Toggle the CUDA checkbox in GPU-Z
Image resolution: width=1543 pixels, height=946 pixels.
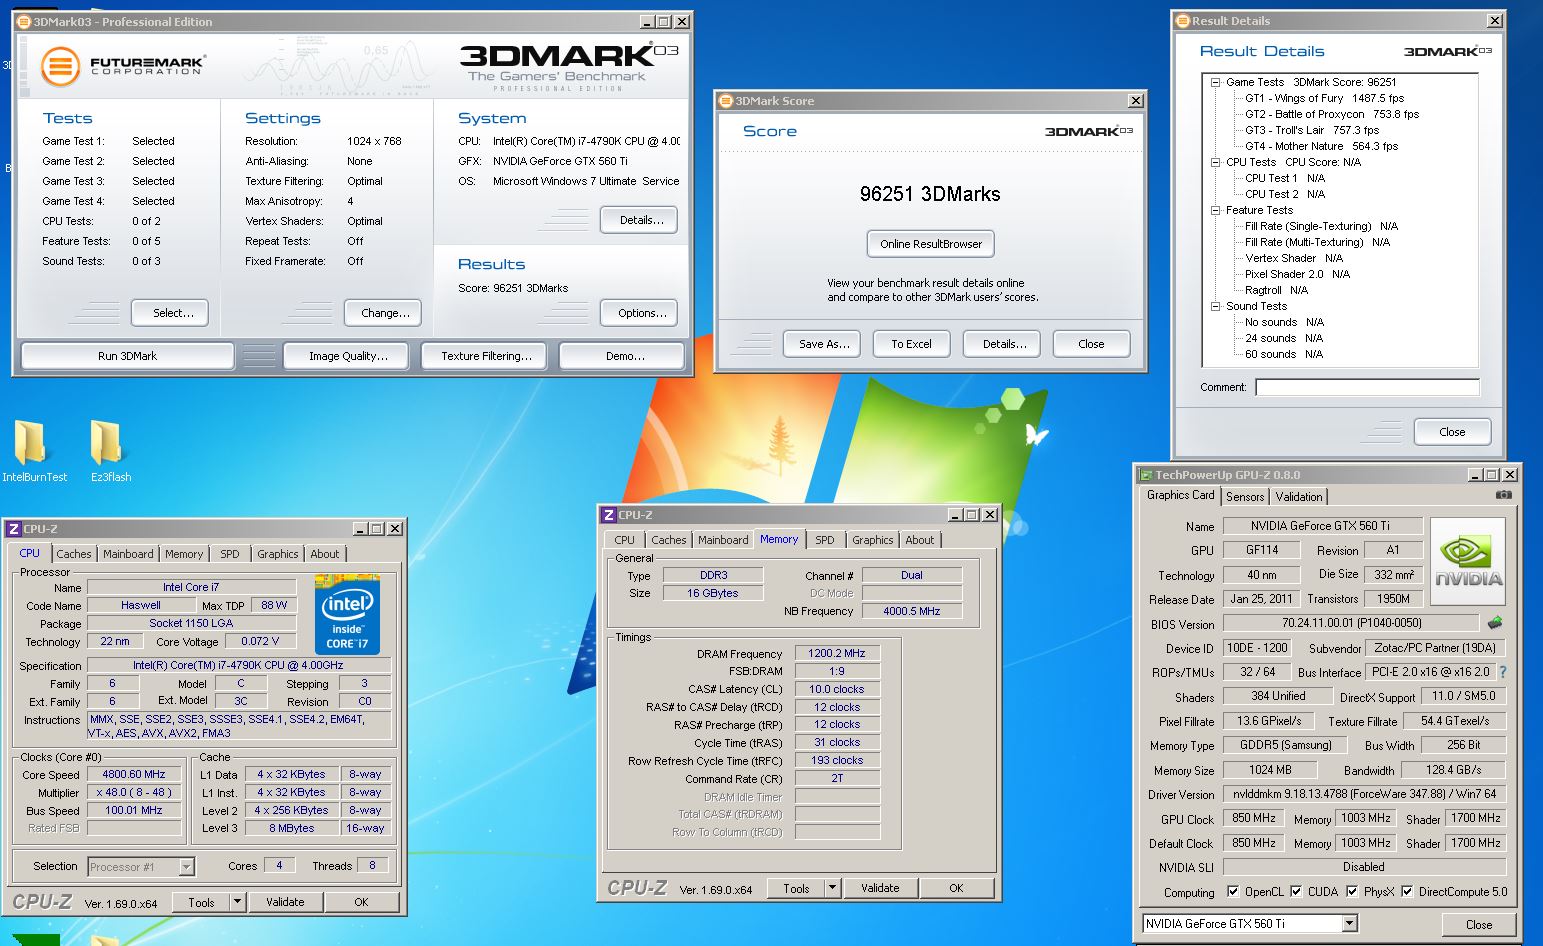pos(1296,892)
